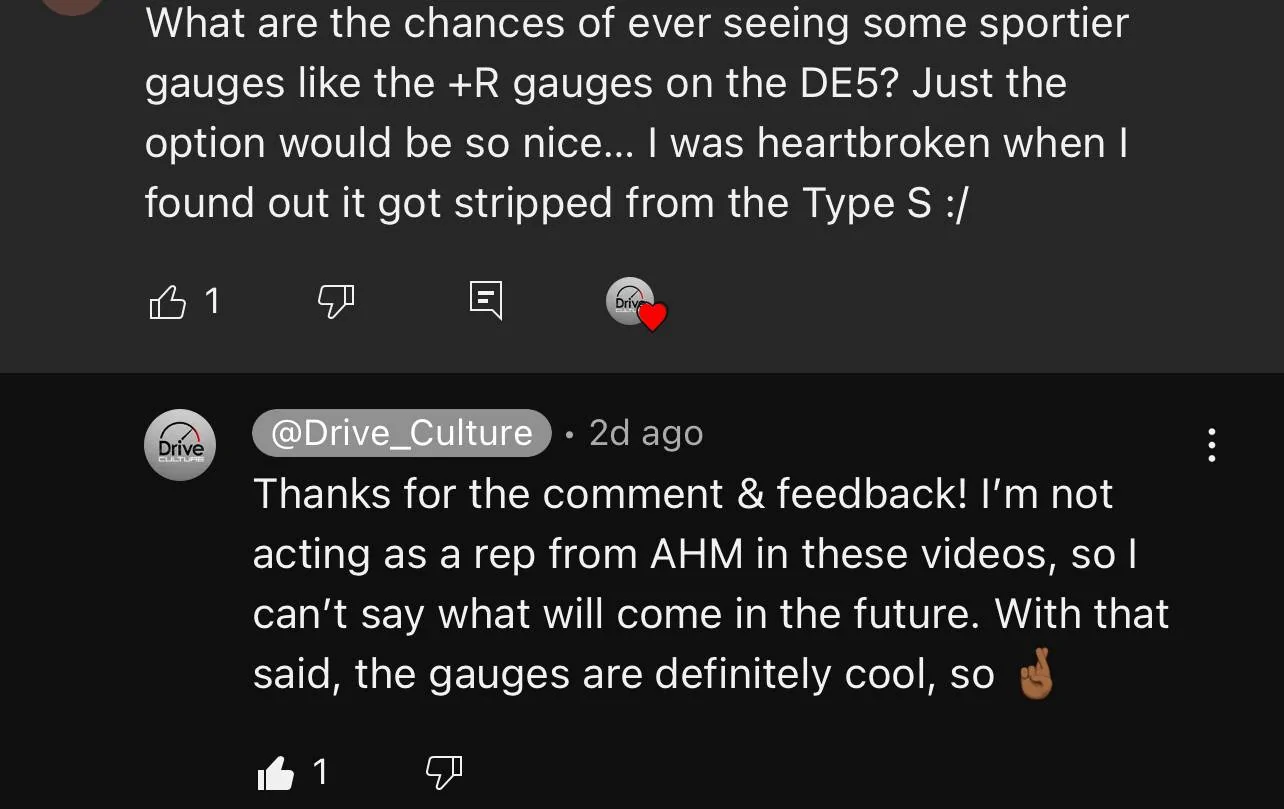The height and width of the screenshot is (809, 1284).
Task: Tap the like count on Drive_Culture's reply
Action: click(x=320, y=772)
